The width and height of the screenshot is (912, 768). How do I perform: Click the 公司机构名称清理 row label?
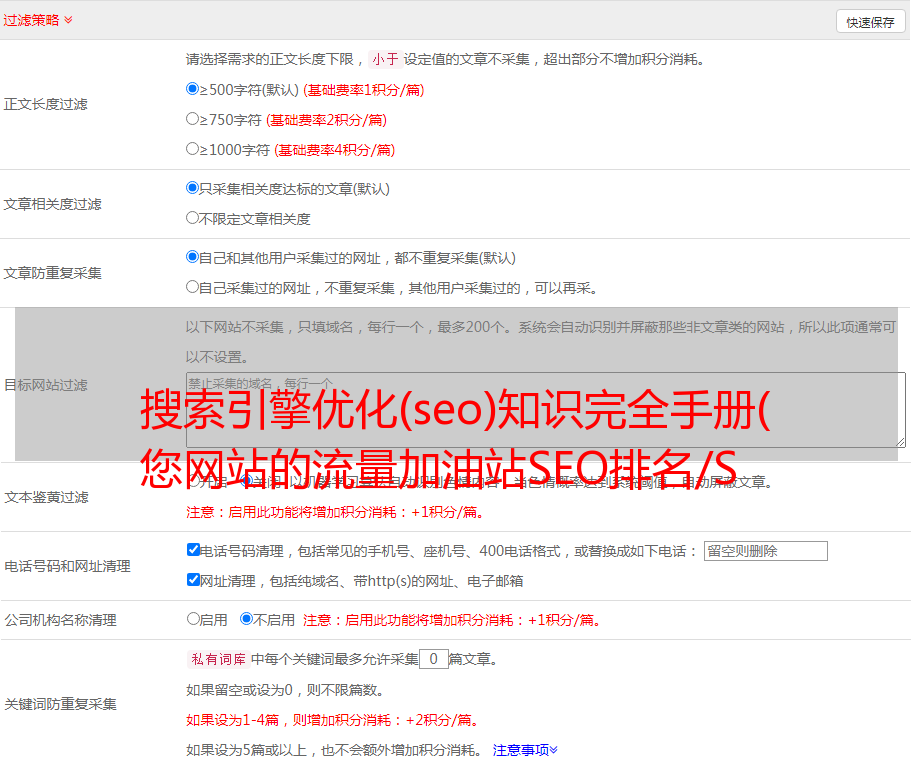tap(60, 620)
